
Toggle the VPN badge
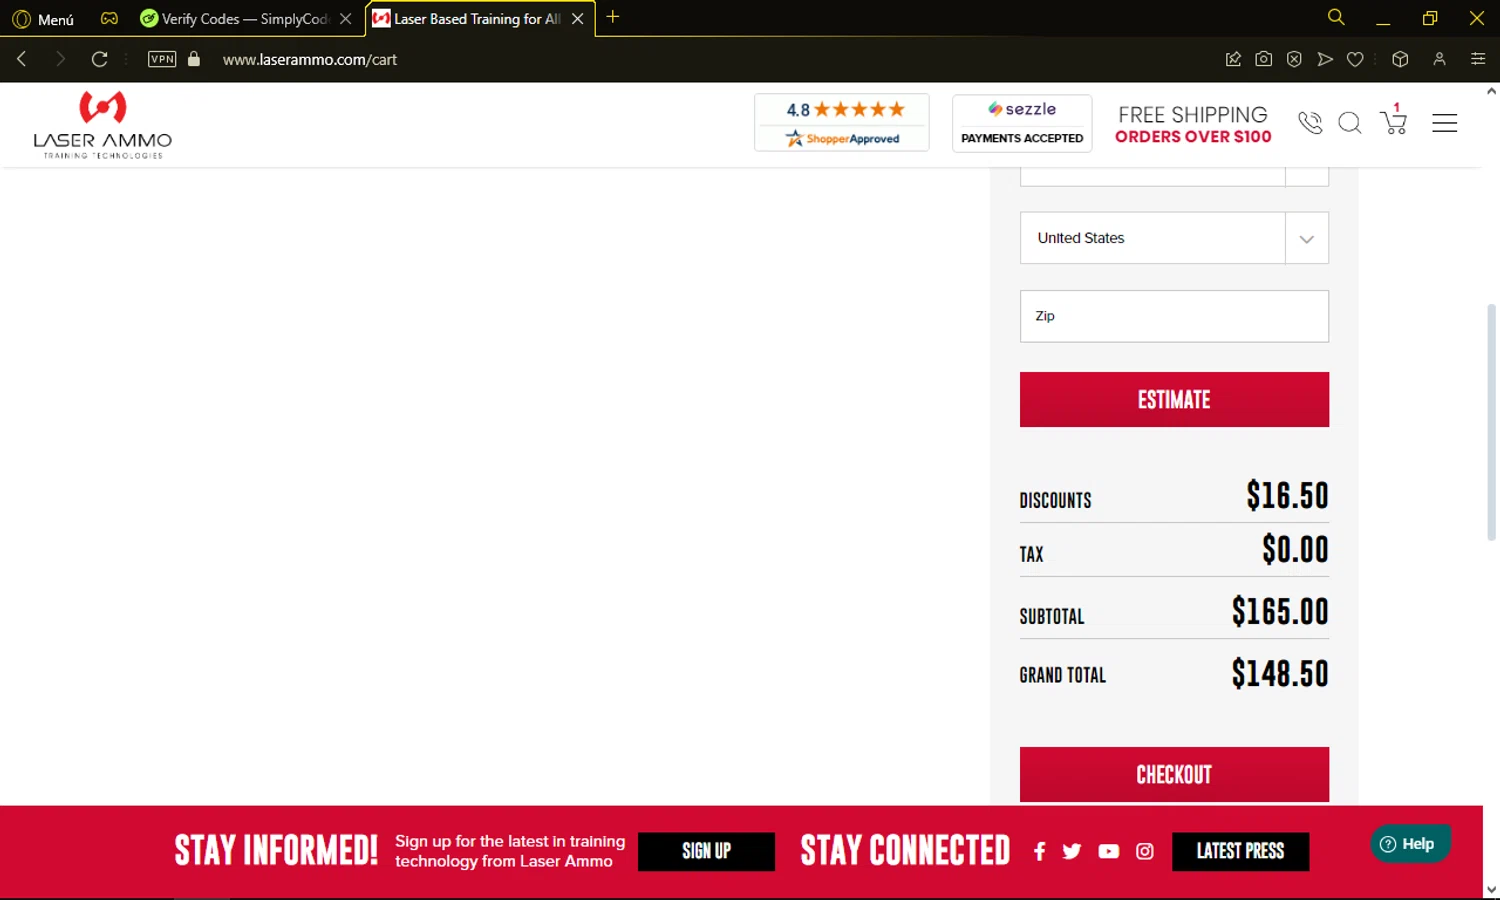(162, 59)
